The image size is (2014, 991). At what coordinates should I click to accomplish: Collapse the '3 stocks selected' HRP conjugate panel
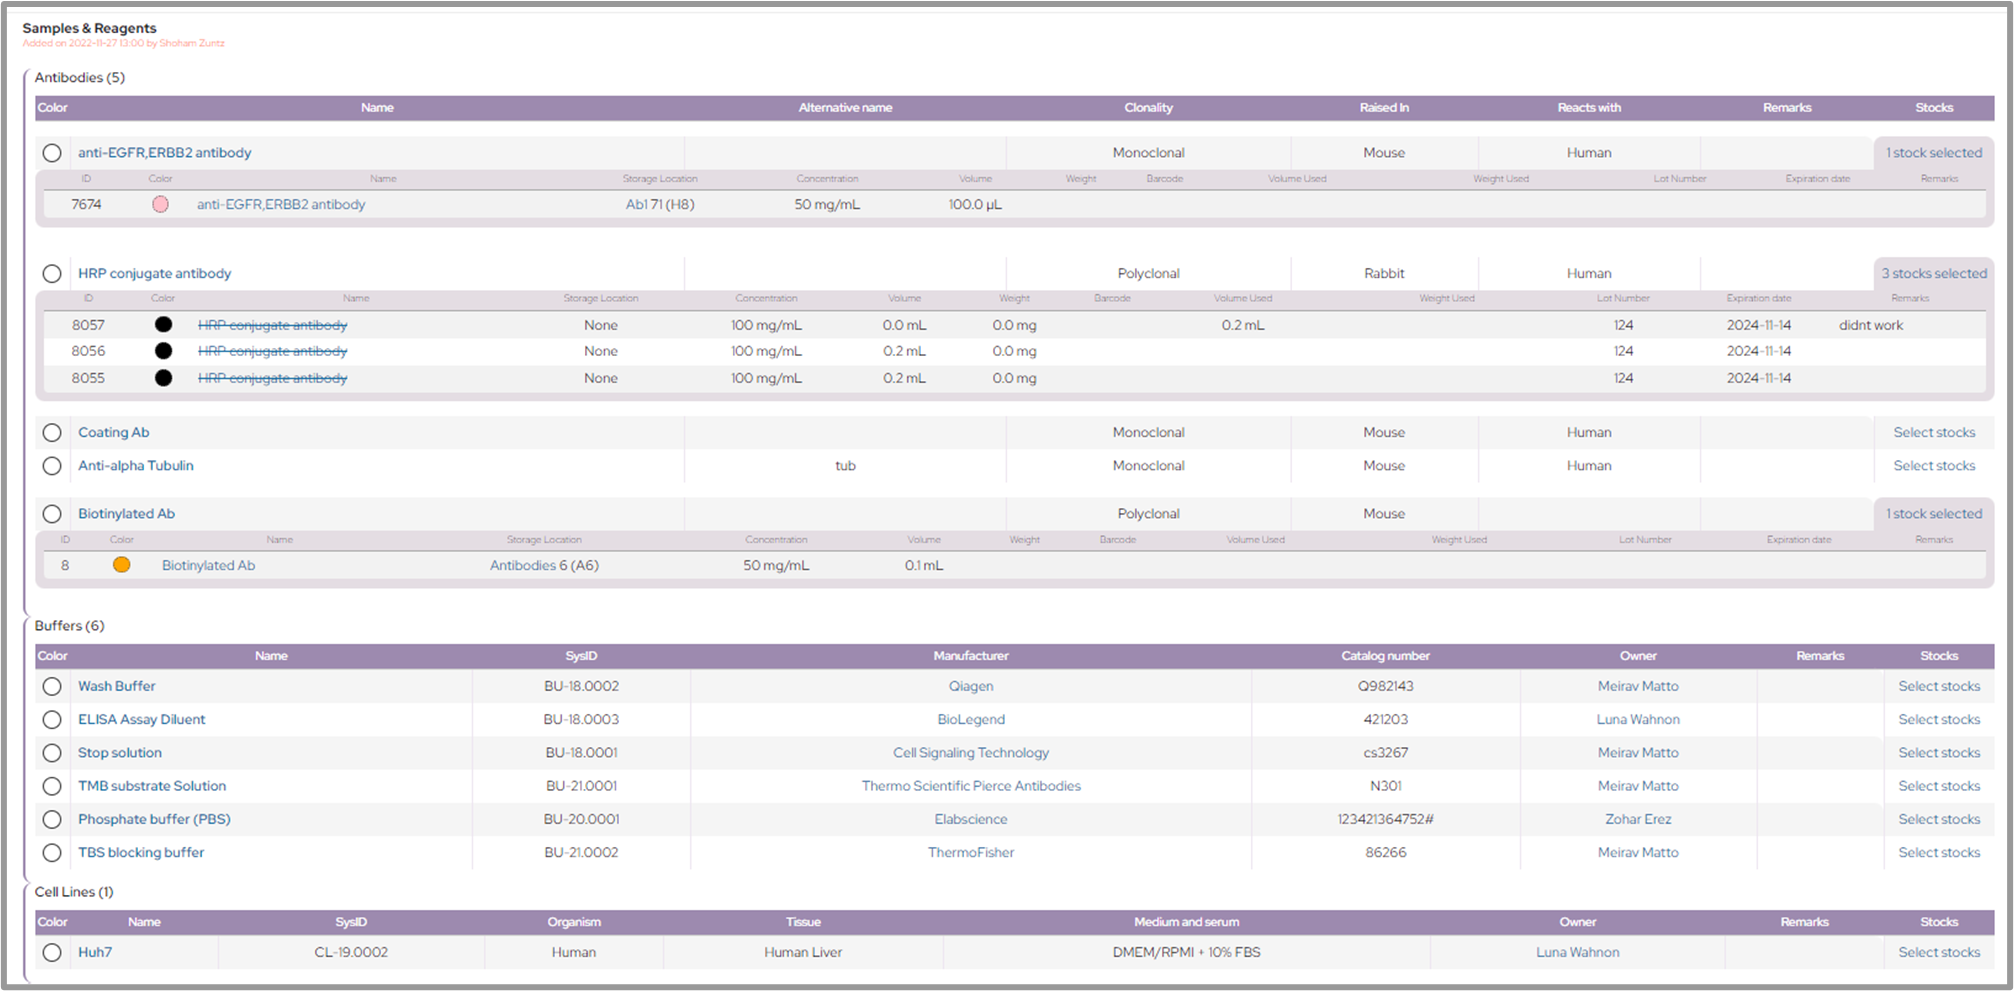click(x=1933, y=273)
